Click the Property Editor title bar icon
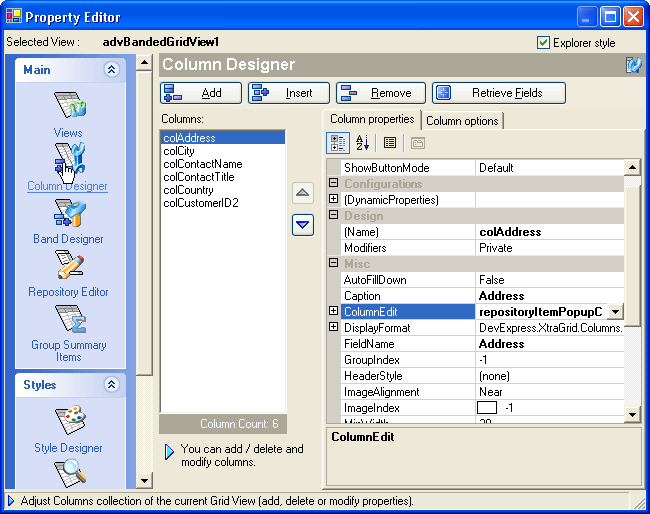650x514 pixels. click(x=14, y=16)
